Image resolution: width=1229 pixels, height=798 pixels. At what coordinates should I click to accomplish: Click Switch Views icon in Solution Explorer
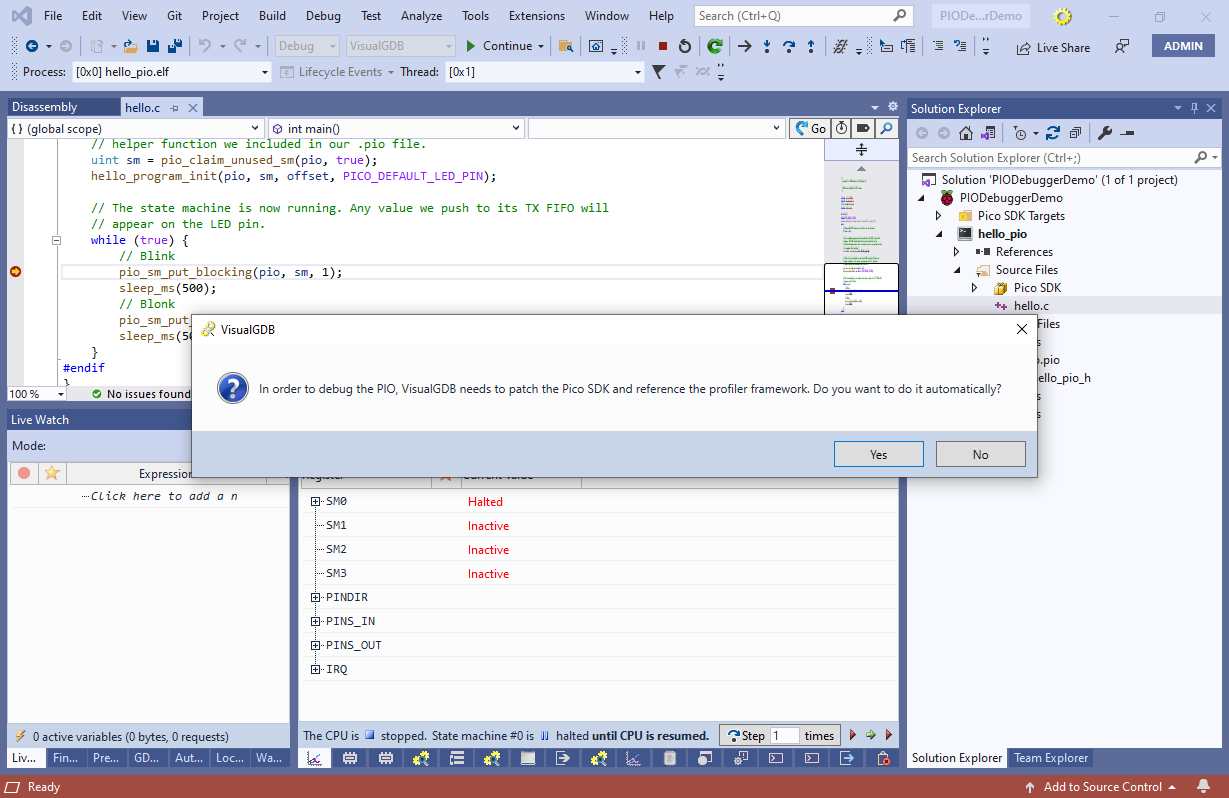988,133
